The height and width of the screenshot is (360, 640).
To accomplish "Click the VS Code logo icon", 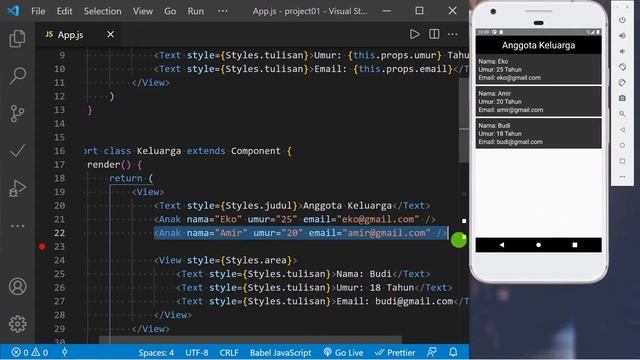I will pyautogui.click(x=13, y=11).
